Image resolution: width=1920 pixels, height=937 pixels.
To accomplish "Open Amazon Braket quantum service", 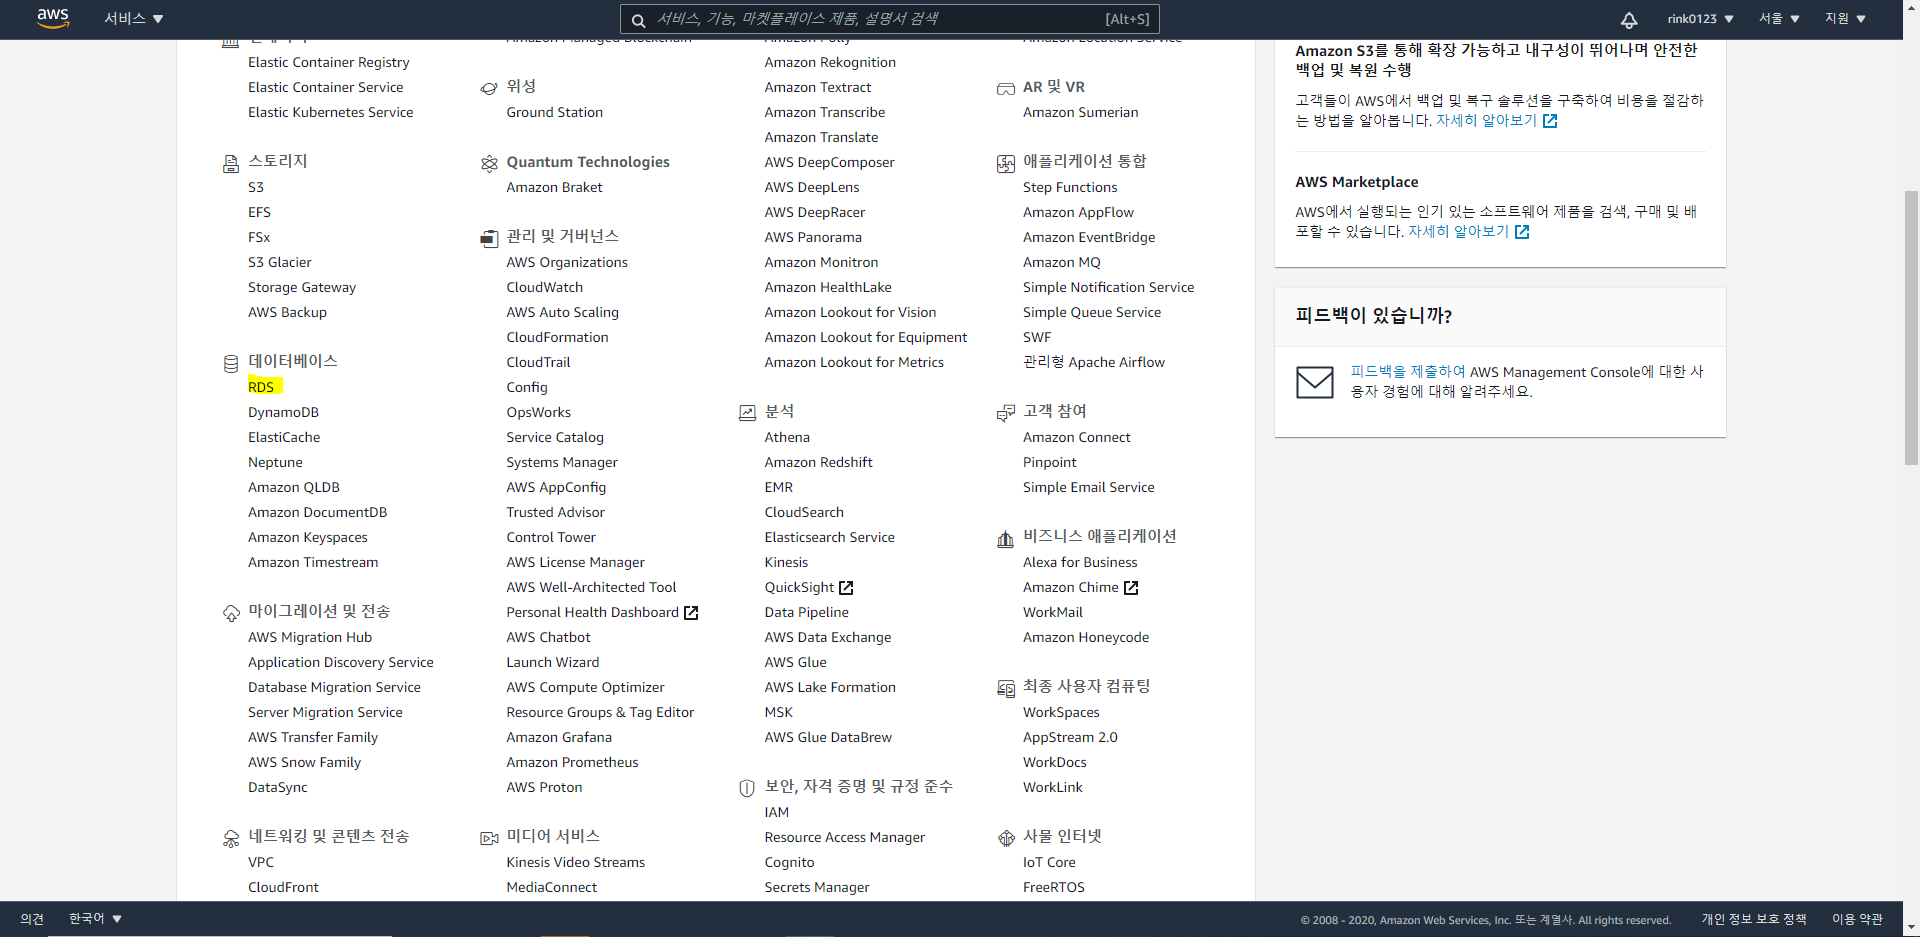I will [x=554, y=187].
